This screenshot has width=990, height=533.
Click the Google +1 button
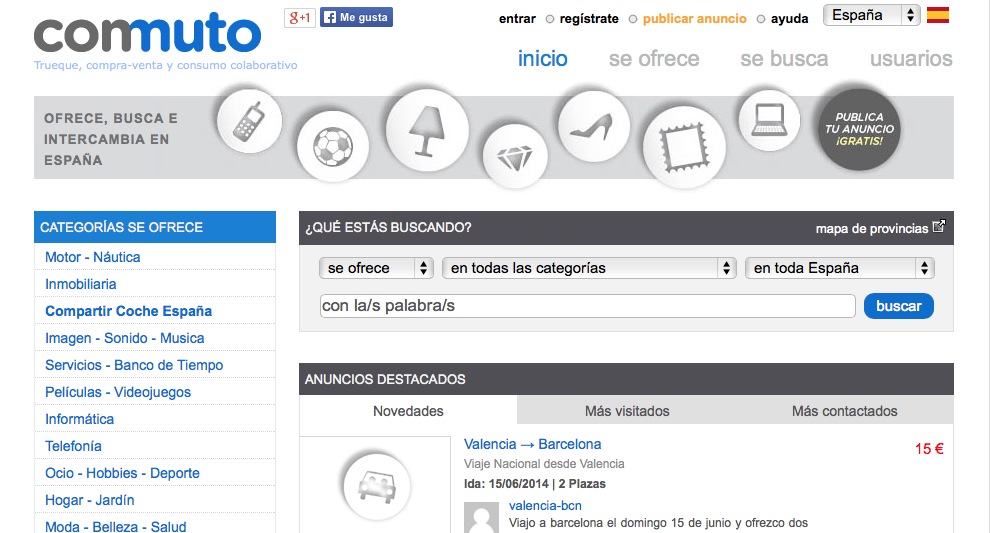(x=299, y=17)
